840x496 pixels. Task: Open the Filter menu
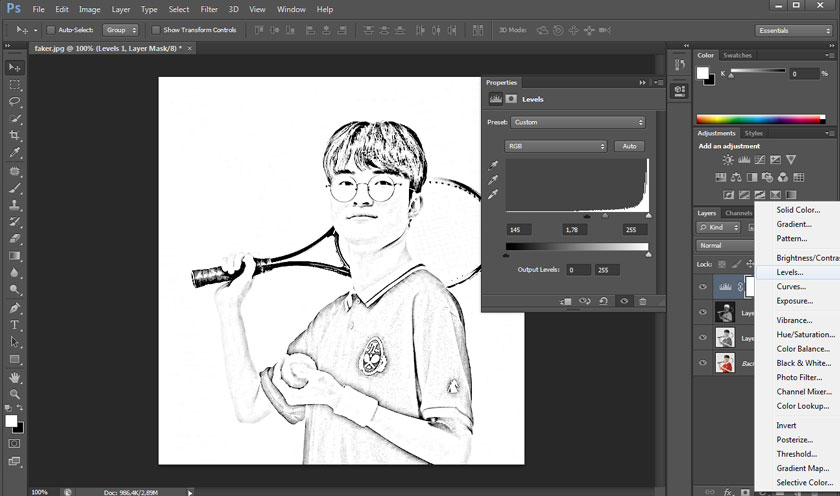(209, 9)
